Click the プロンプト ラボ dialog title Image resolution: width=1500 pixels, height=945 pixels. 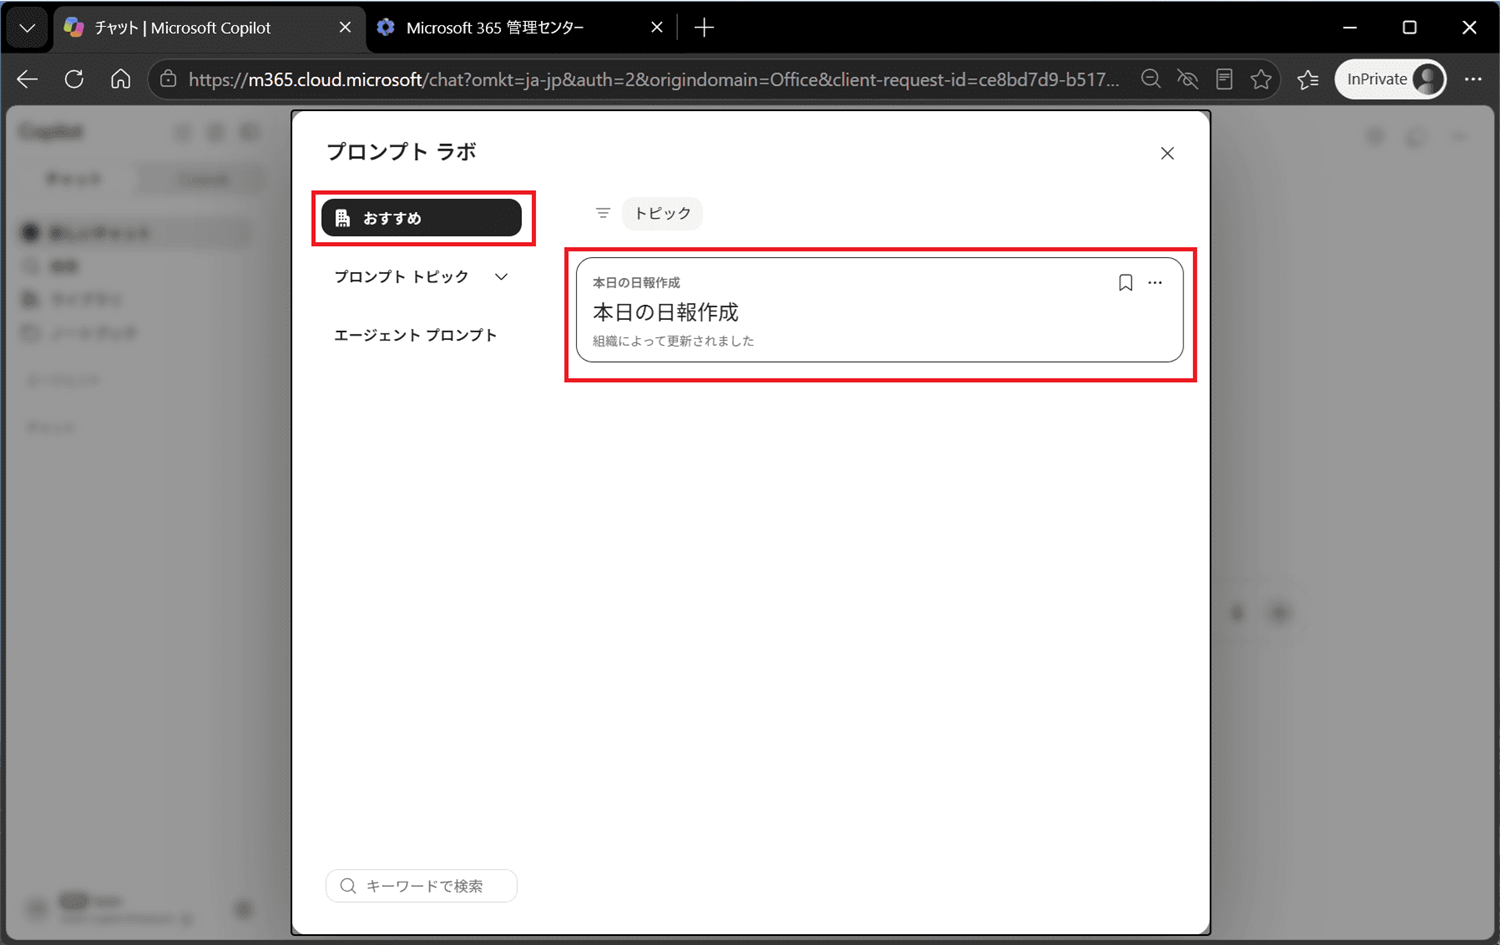click(x=401, y=152)
